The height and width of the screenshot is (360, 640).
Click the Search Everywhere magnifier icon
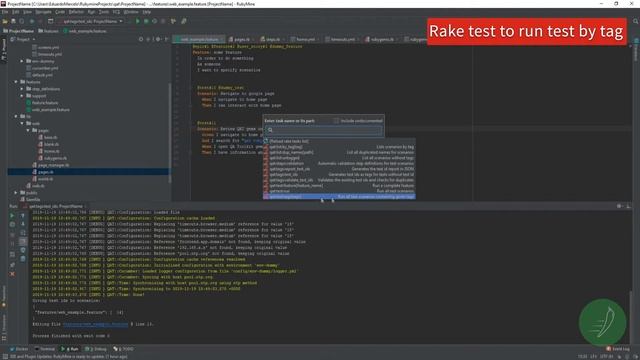[636, 21]
